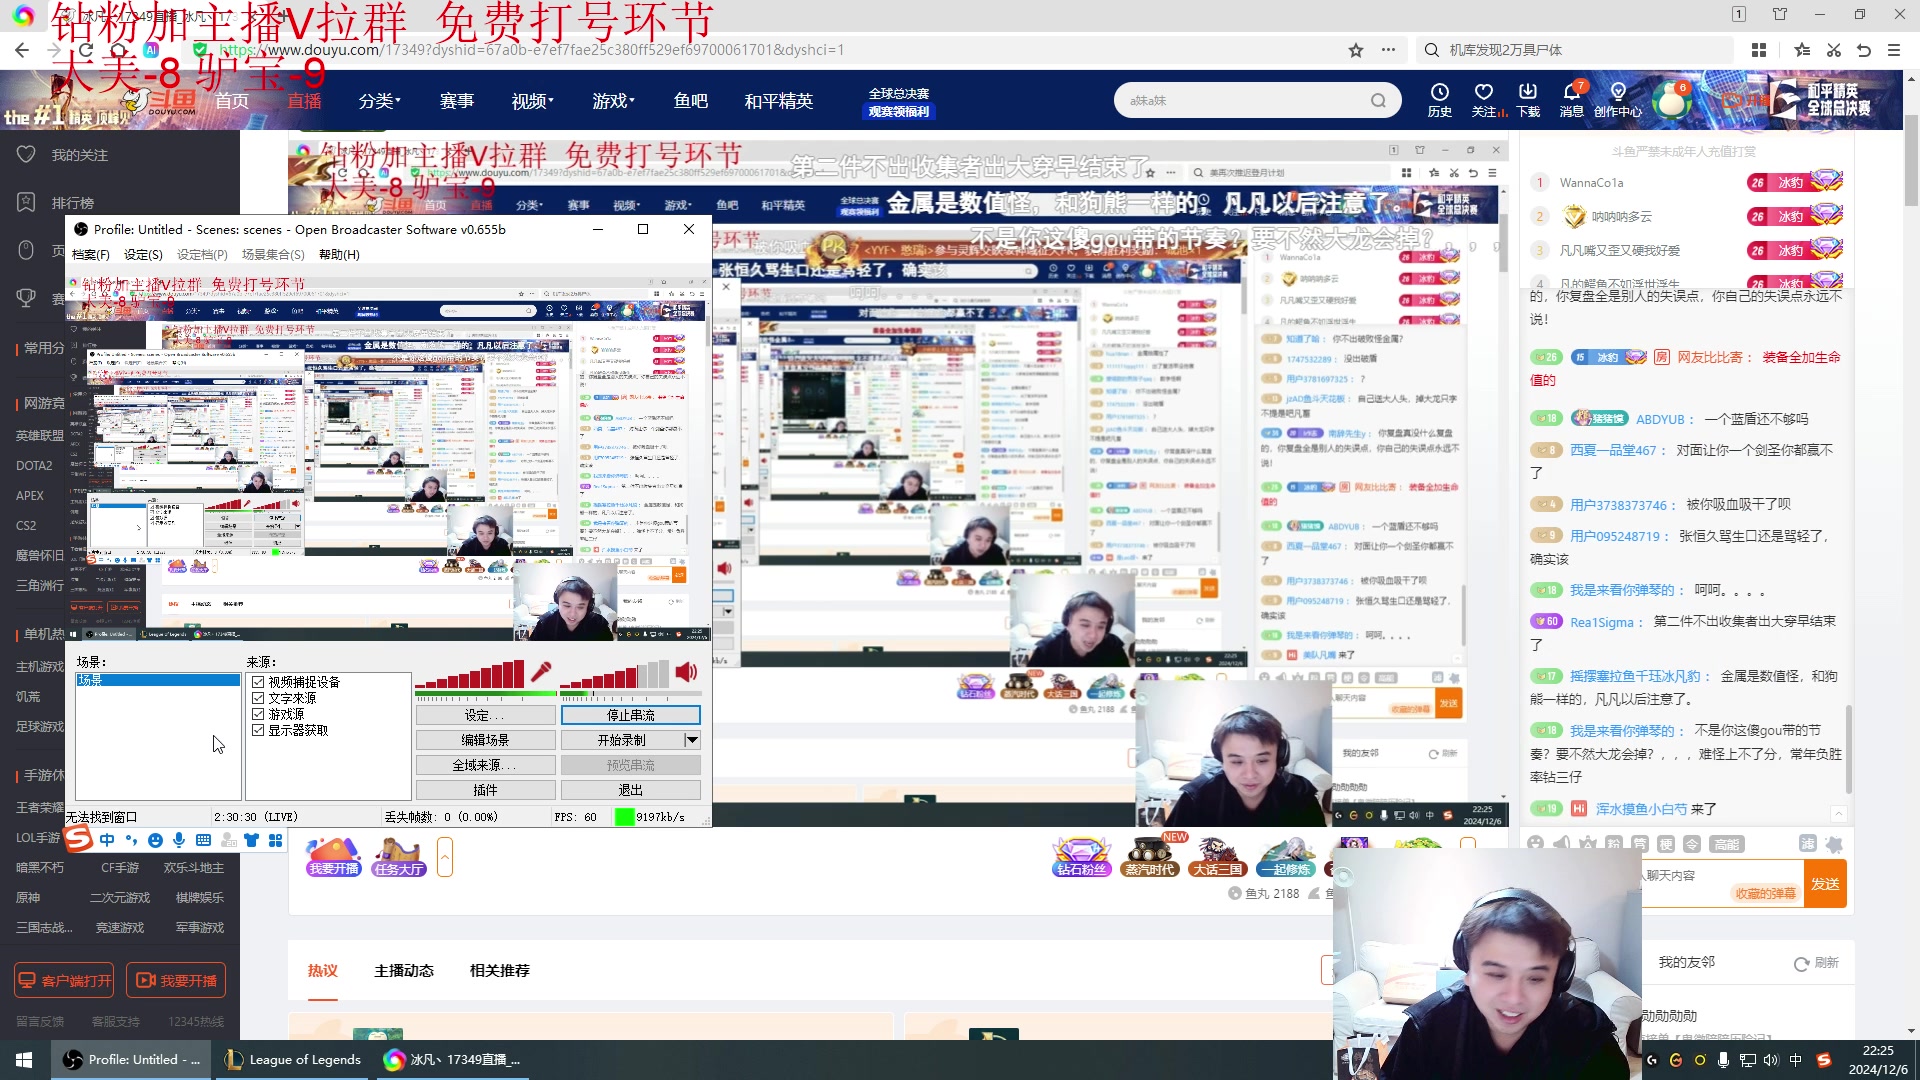Open the emoji picker in the chat bar
The height and width of the screenshot is (1080, 1920).
pyautogui.click(x=1536, y=843)
